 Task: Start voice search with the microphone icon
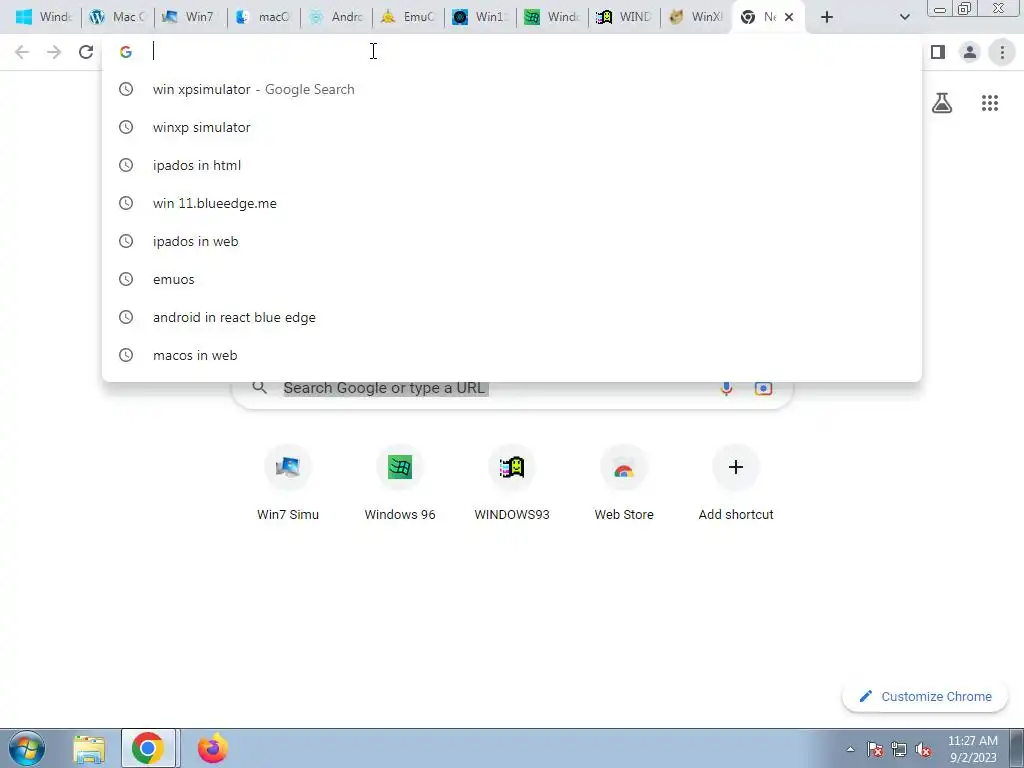[x=726, y=388]
